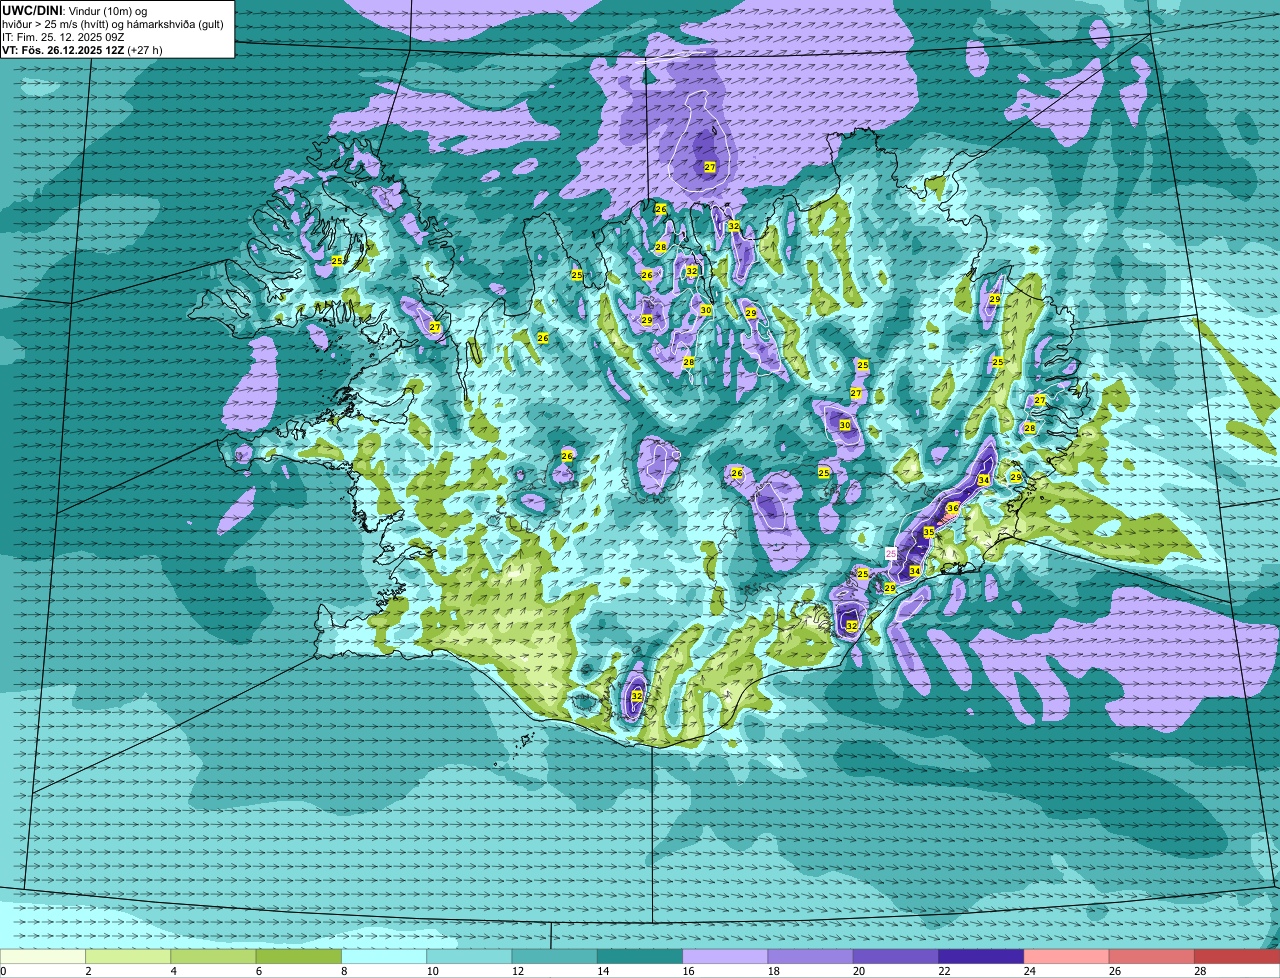Click the 12–14 m/s teal legend swatch
The height and width of the screenshot is (978, 1280).
(555, 957)
